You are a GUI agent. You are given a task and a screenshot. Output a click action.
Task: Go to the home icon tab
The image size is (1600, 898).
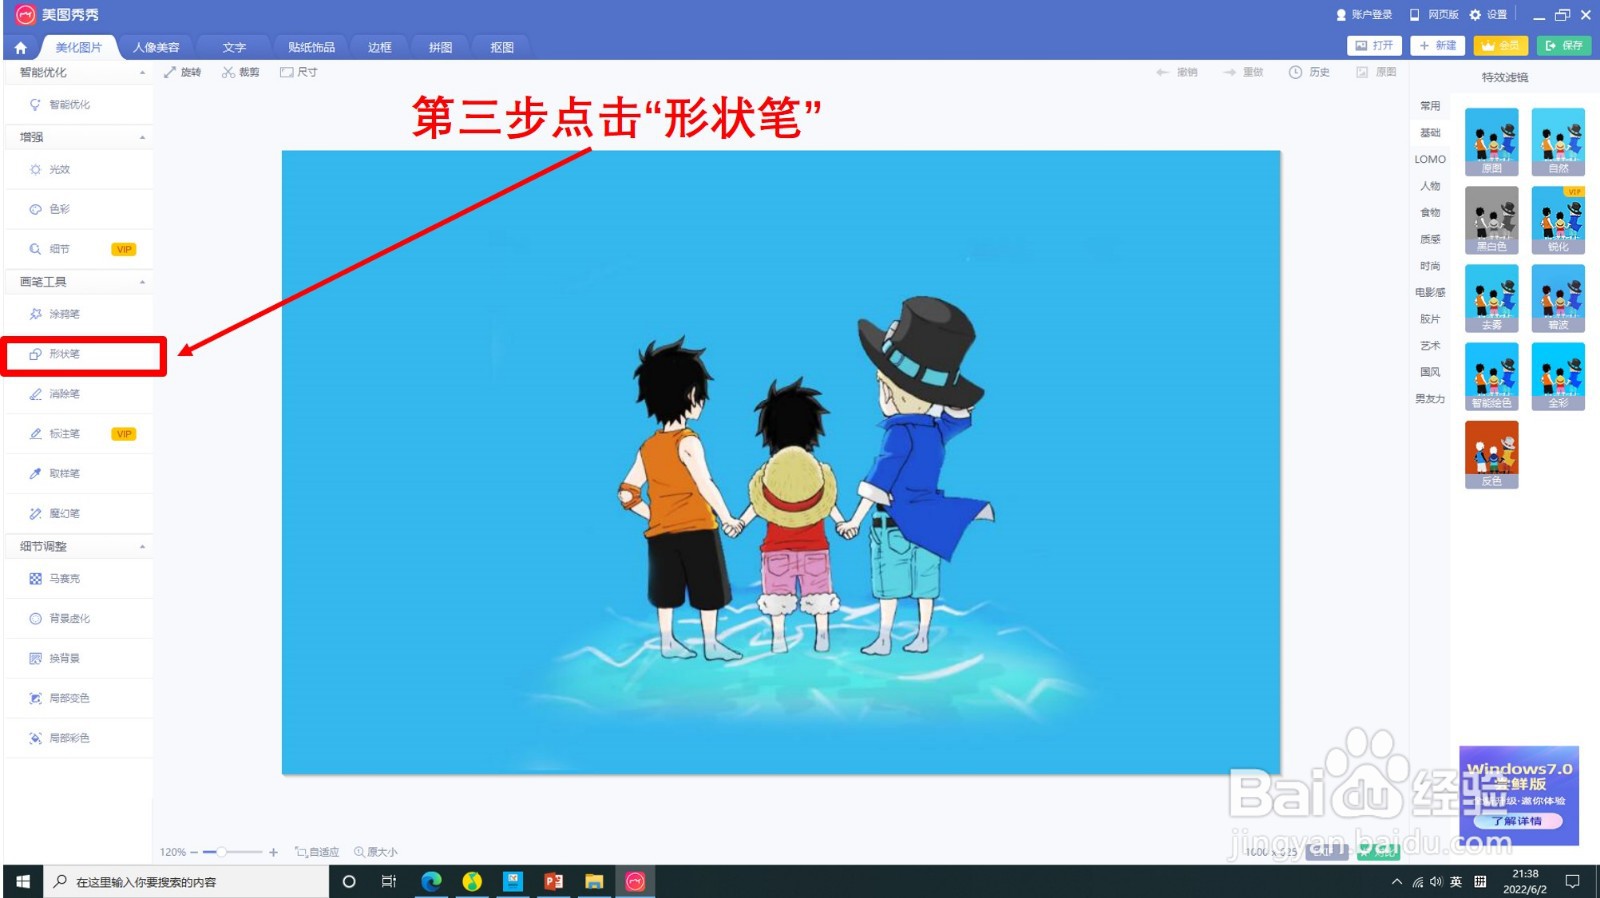pos(20,47)
